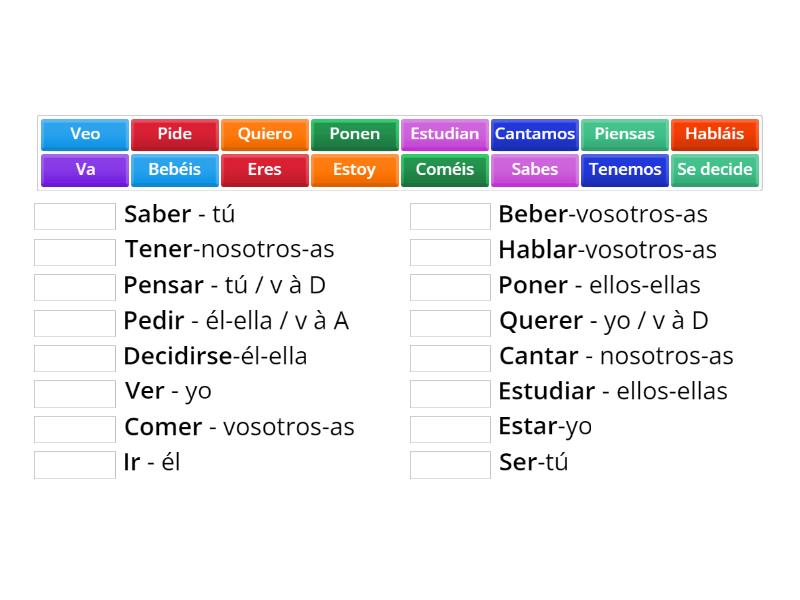Click the orange 'Habláis' tile
This screenshot has width=800, height=600.
point(714,134)
